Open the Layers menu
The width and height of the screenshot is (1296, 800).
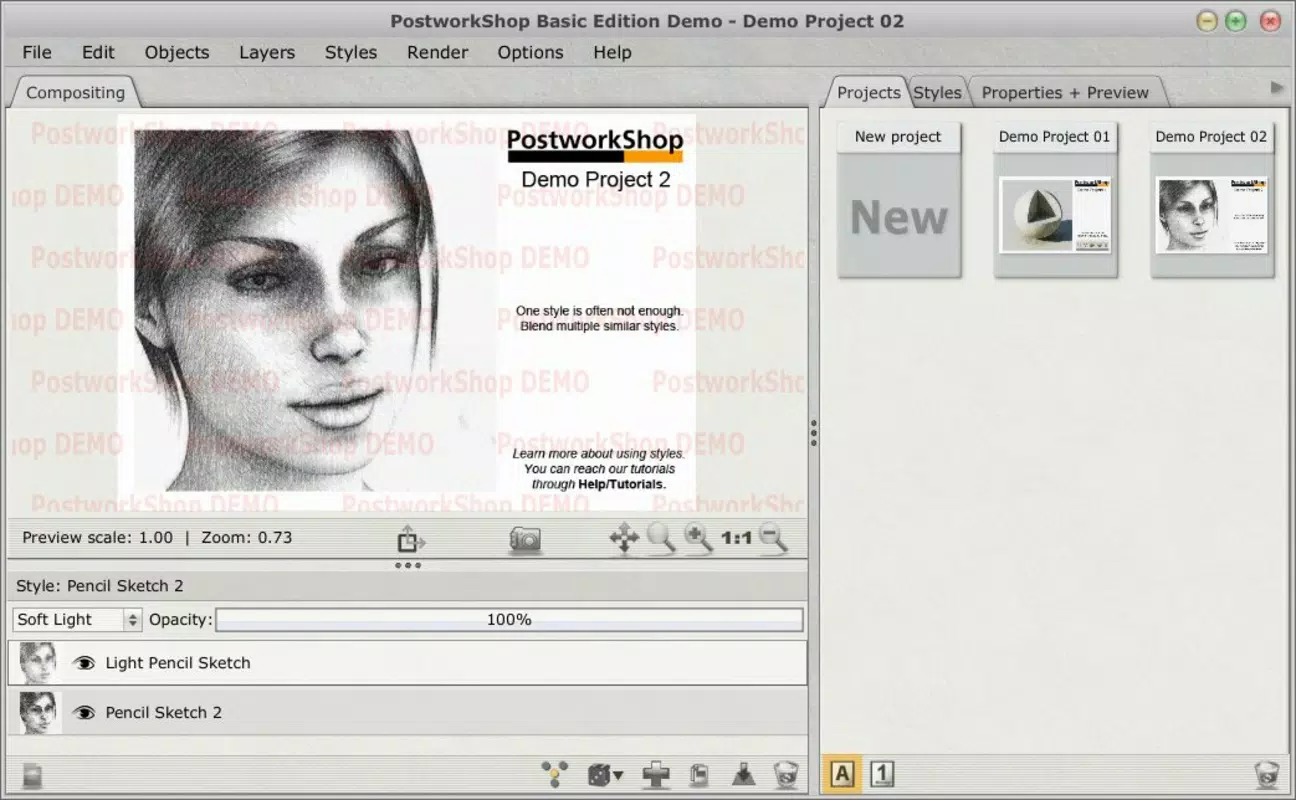pyautogui.click(x=267, y=52)
